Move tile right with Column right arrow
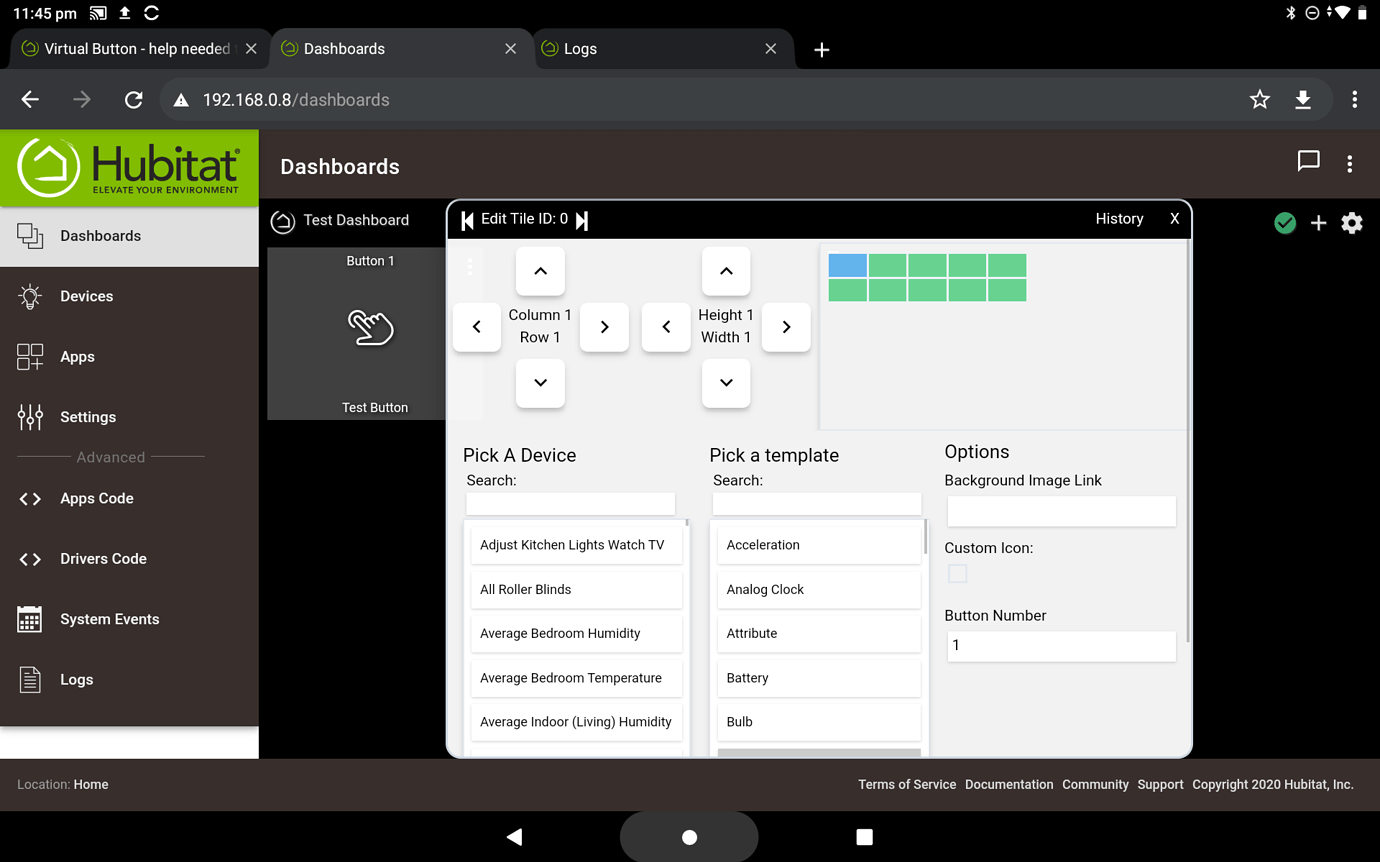The height and width of the screenshot is (862, 1380). (x=605, y=327)
